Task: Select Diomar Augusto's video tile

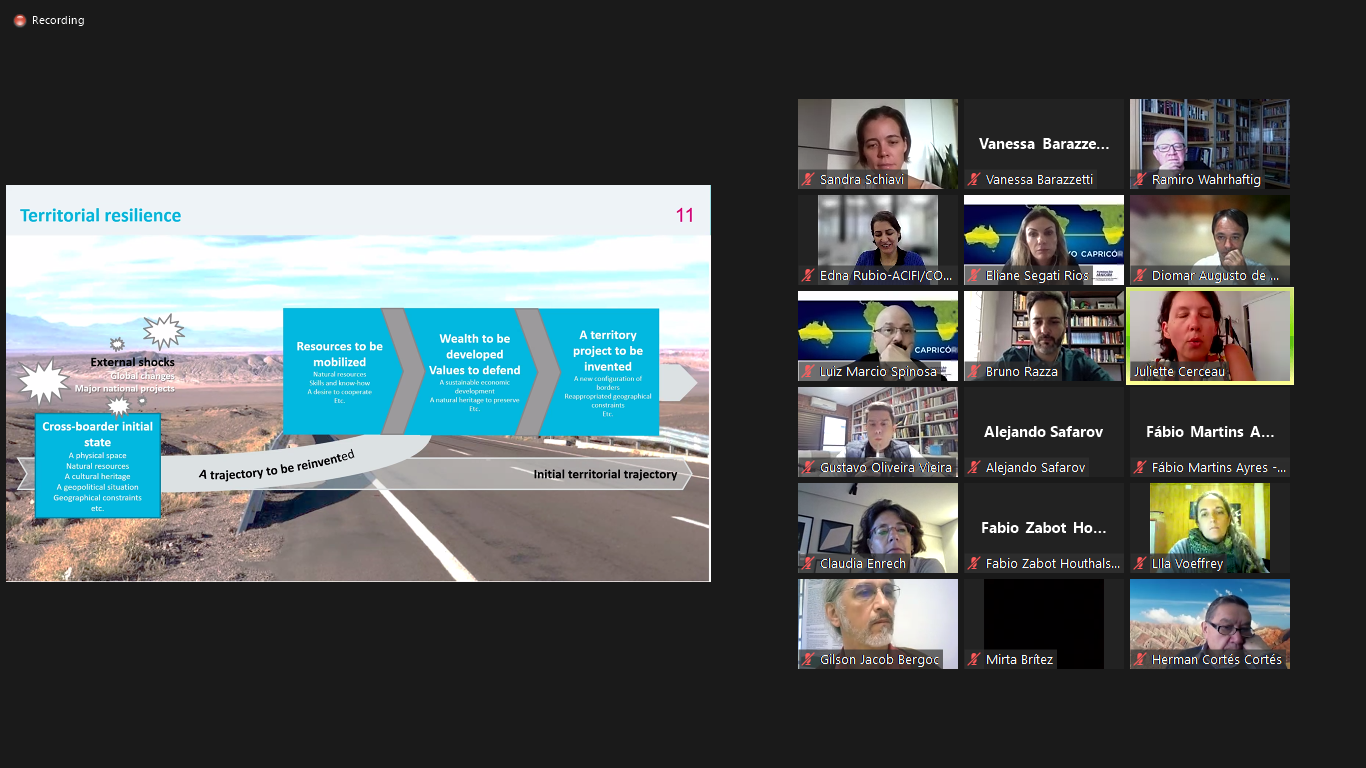Action: pyautogui.click(x=1210, y=240)
